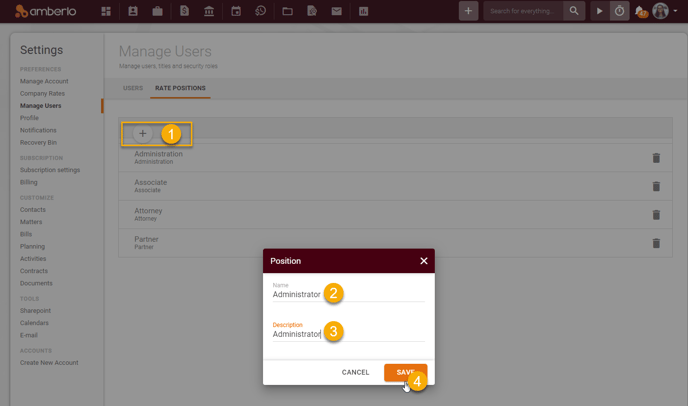Add a new rate position with plus
The height and width of the screenshot is (406, 688).
[x=143, y=133]
